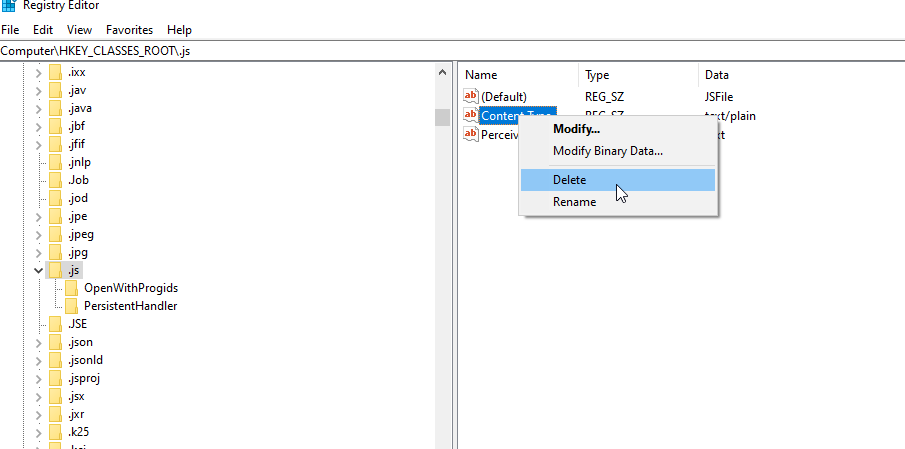Image resolution: width=905 pixels, height=449 pixels.
Task: Expand the .jsx key chevron
Action: coord(38,396)
